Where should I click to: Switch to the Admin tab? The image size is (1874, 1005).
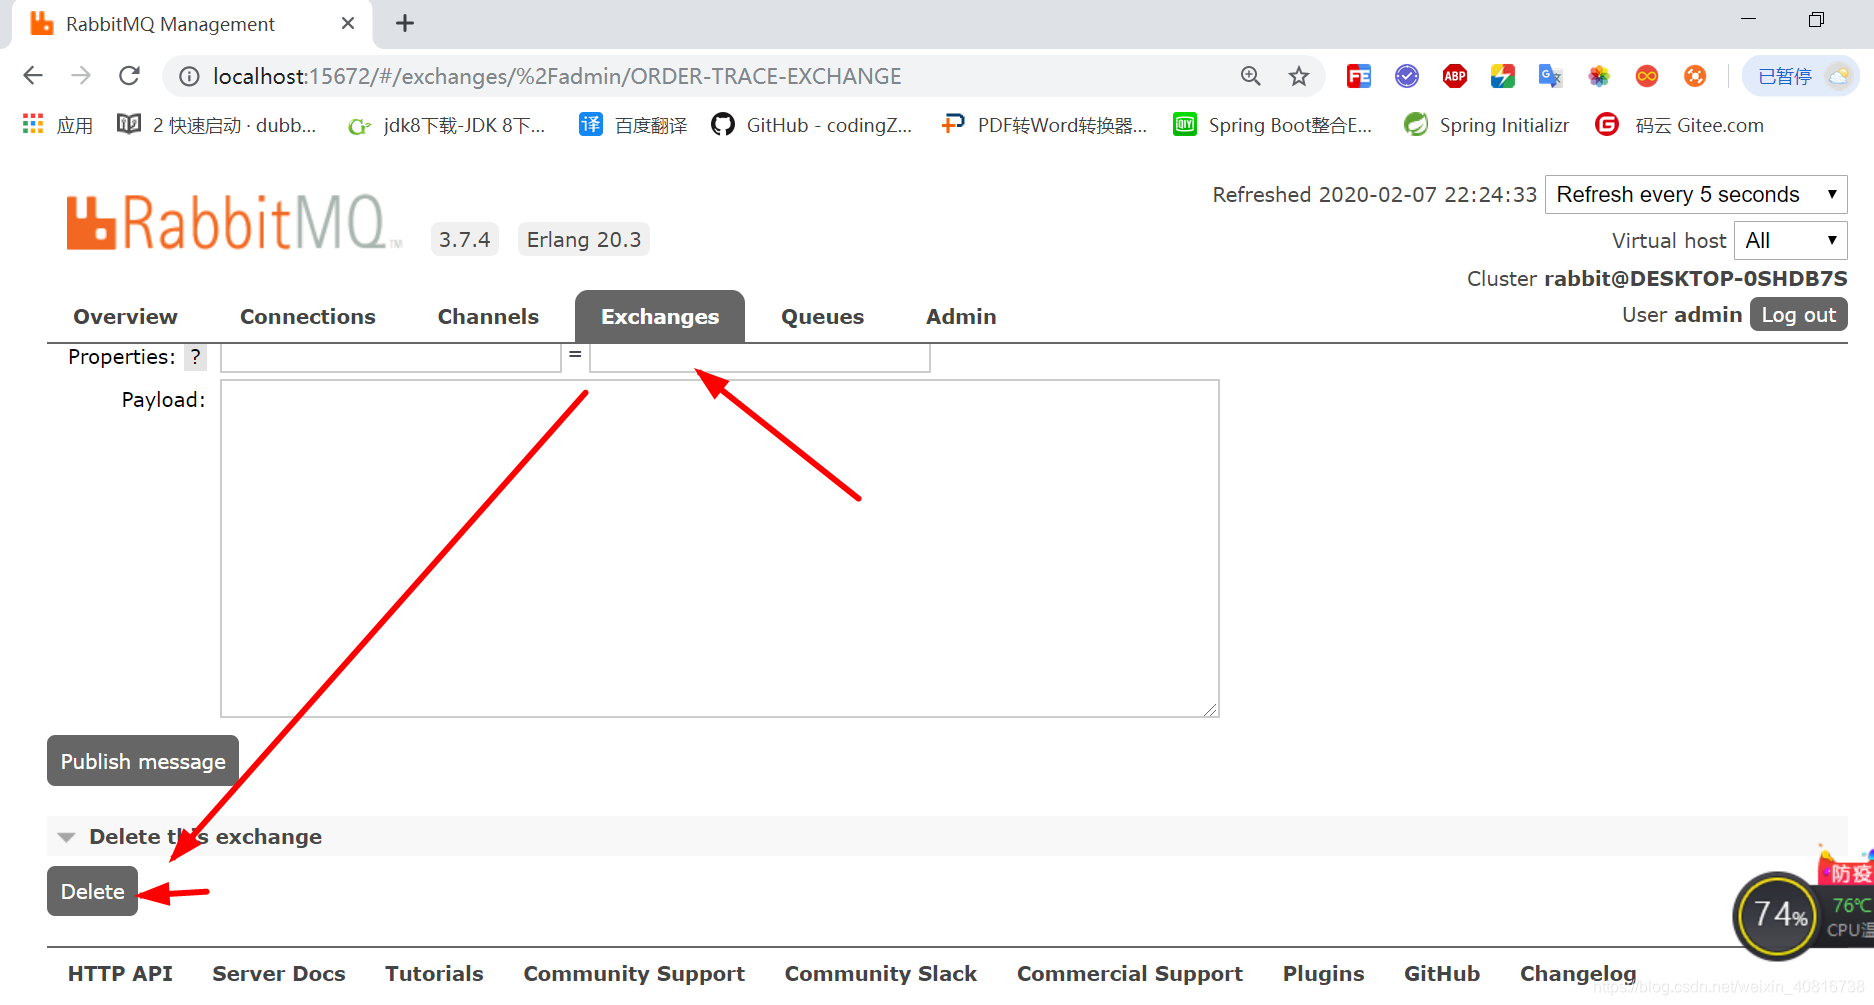(961, 316)
